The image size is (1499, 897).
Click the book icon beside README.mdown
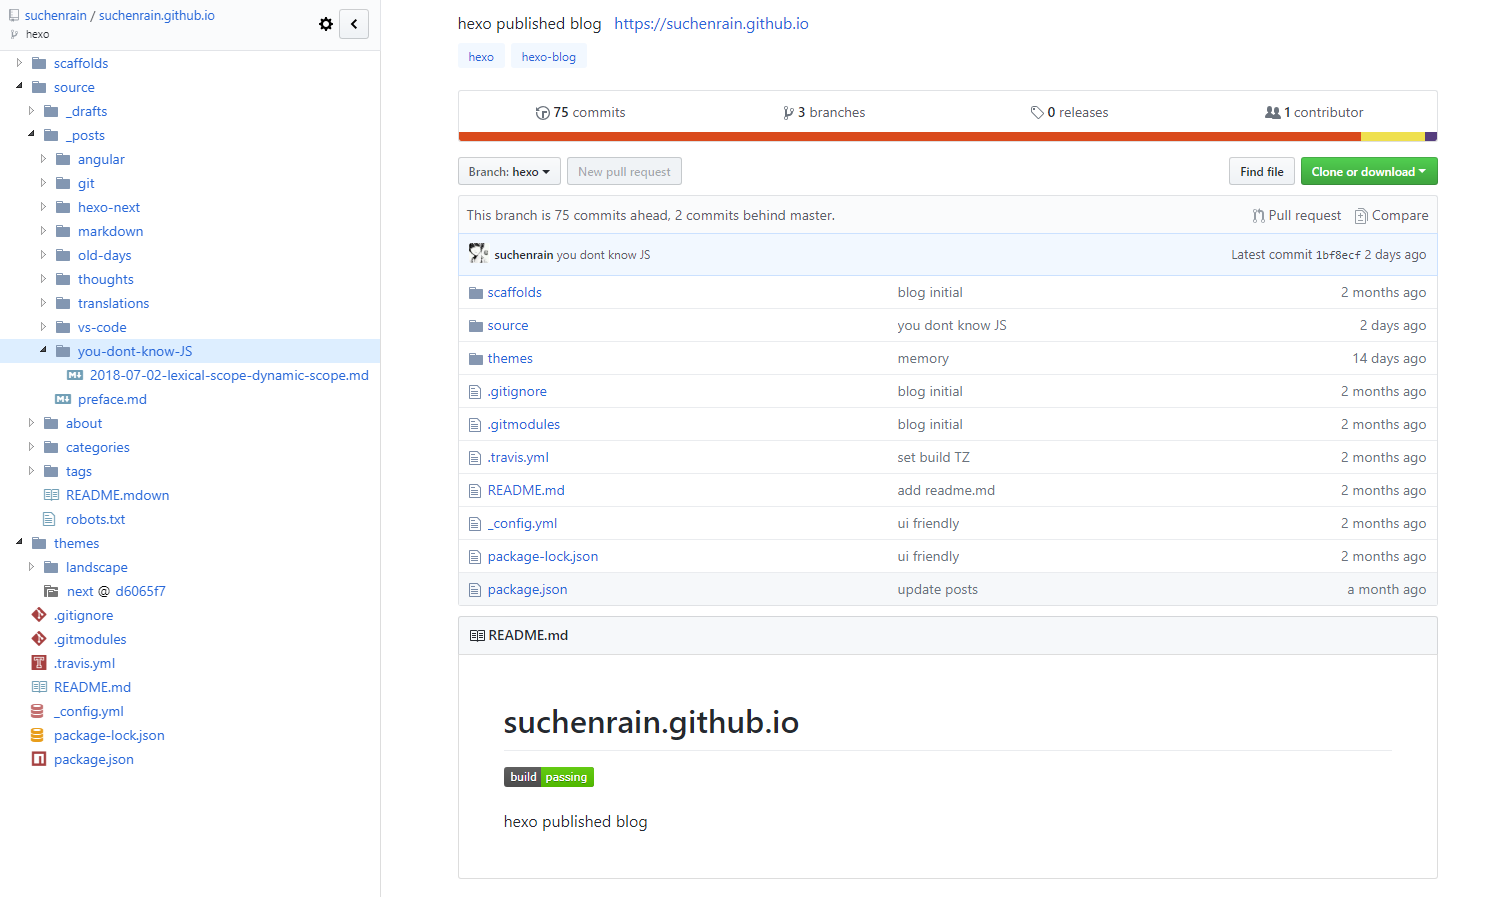(x=51, y=495)
